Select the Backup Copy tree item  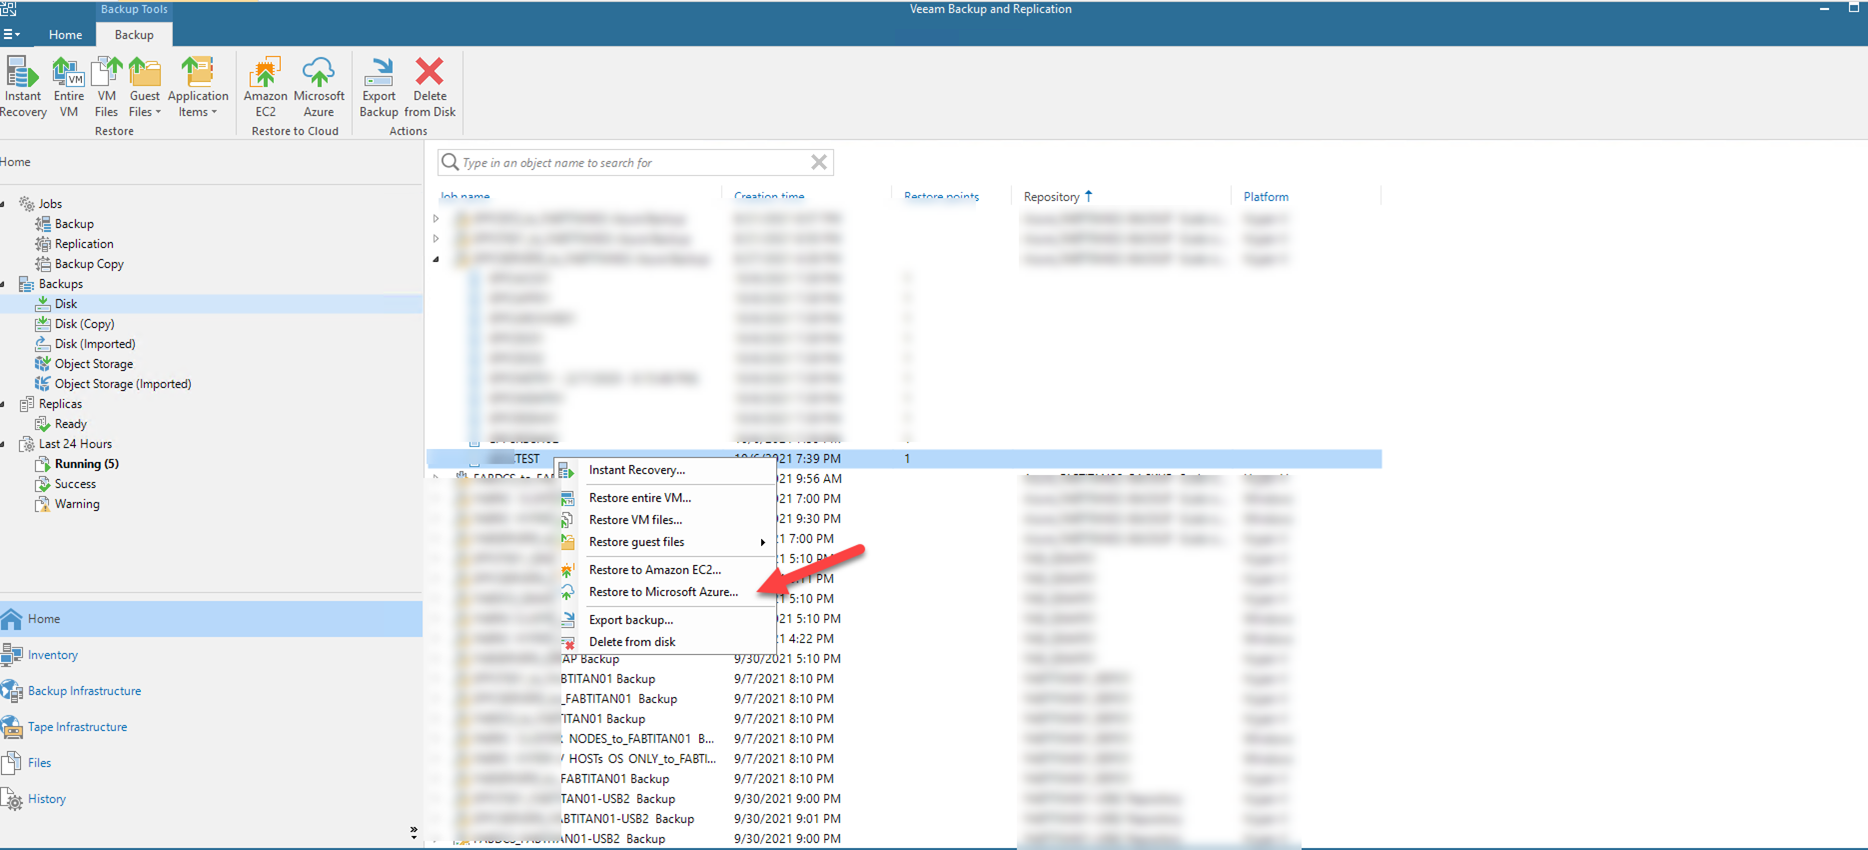coord(89,264)
